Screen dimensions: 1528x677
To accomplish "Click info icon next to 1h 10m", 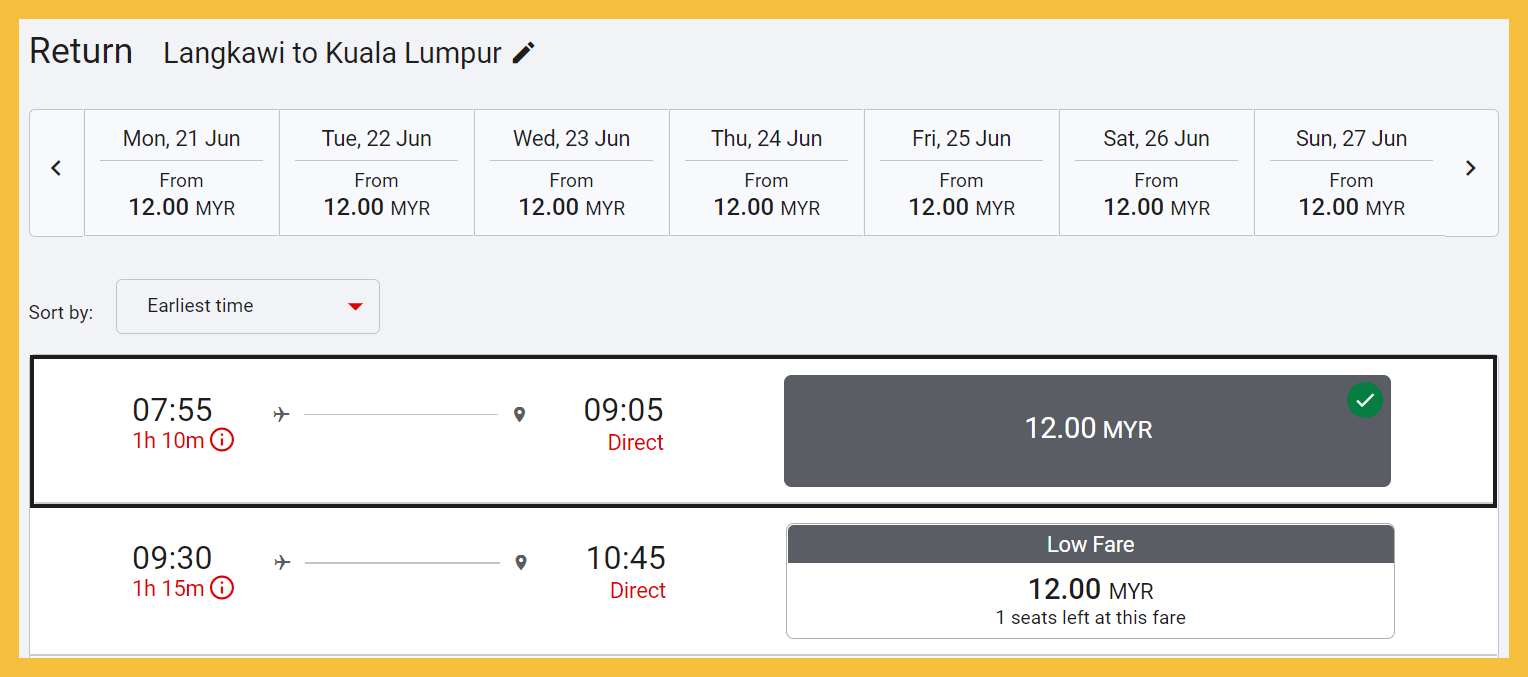I will [222, 440].
